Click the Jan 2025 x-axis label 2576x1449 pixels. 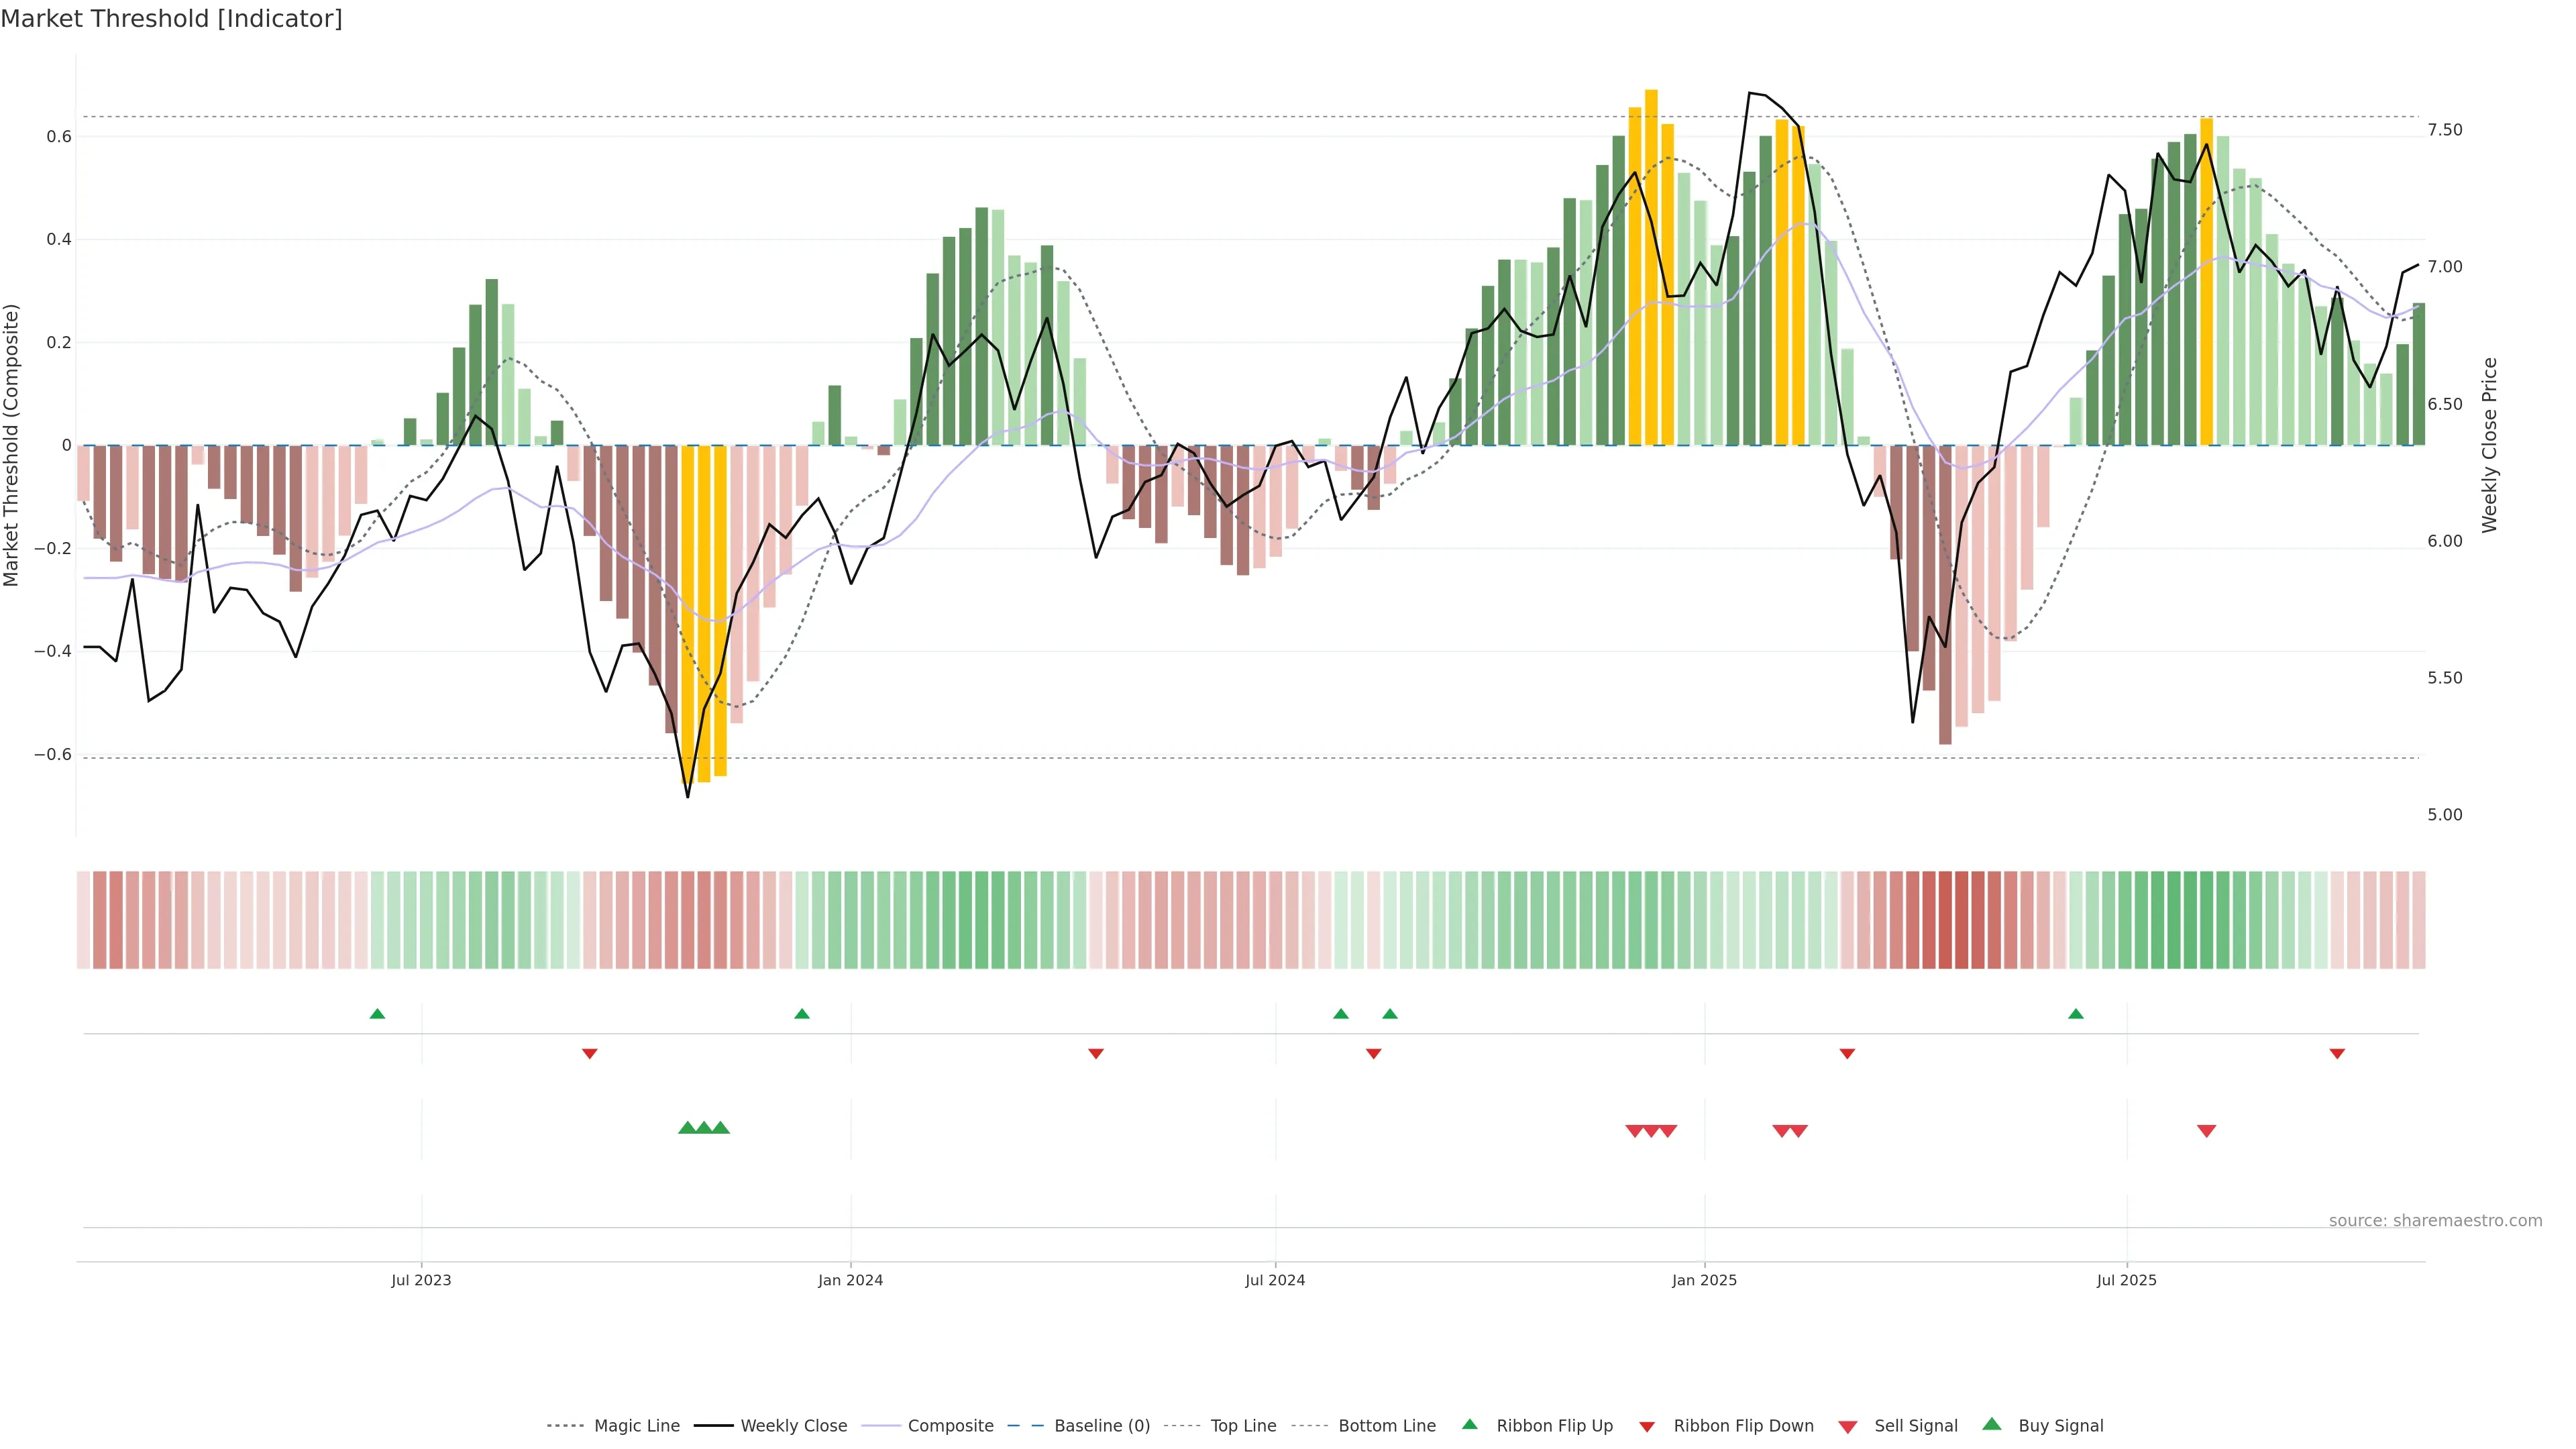pos(1704,1280)
